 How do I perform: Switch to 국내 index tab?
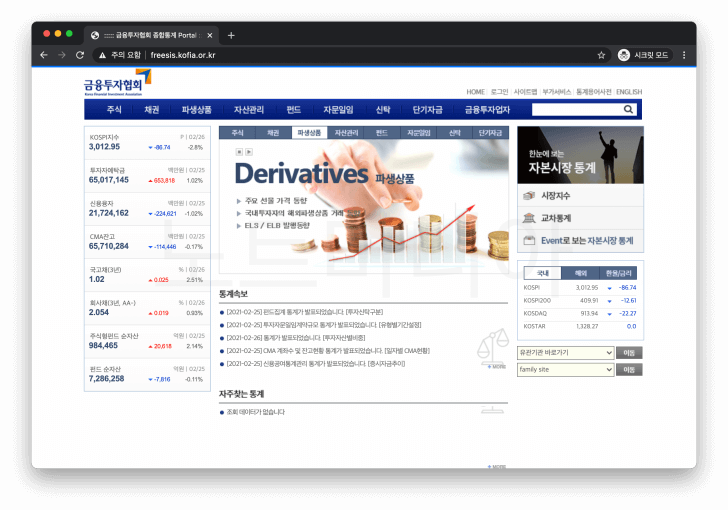click(x=542, y=273)
